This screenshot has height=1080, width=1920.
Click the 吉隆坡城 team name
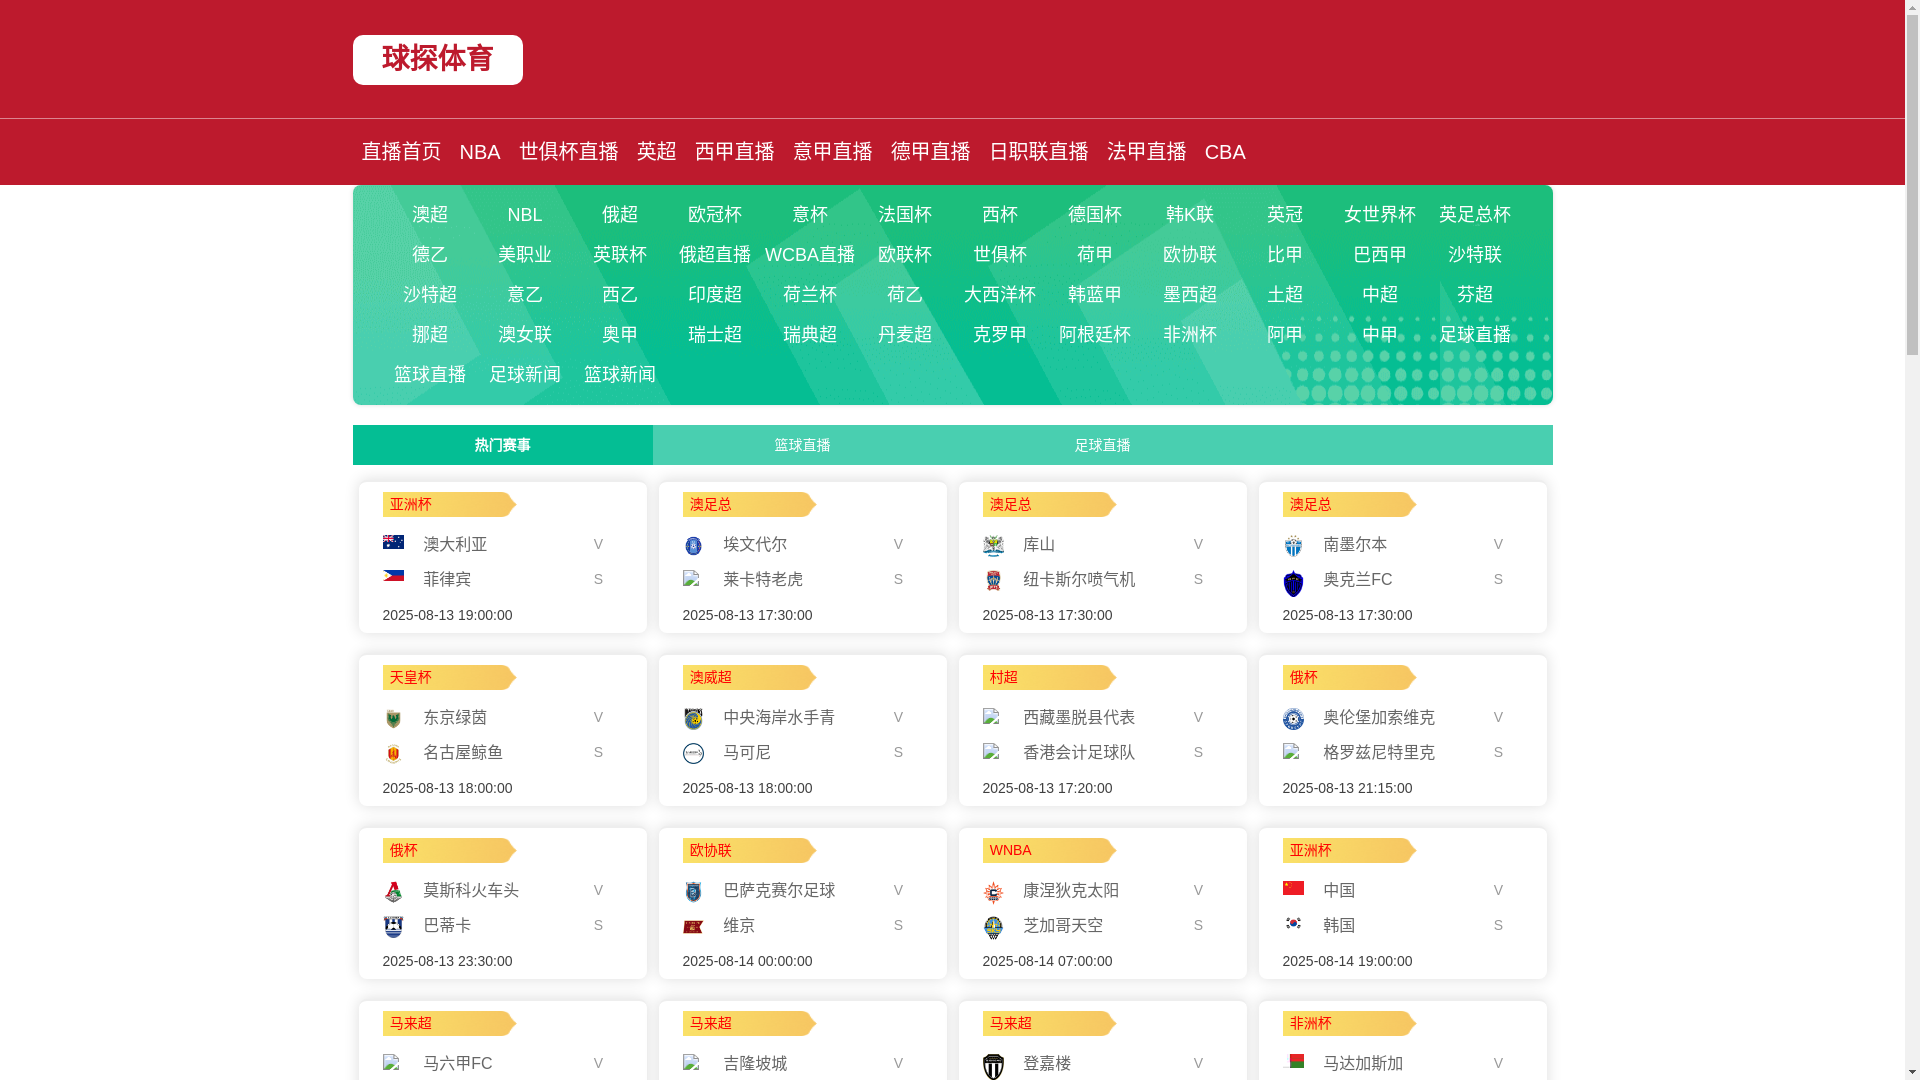point(755,1063)
